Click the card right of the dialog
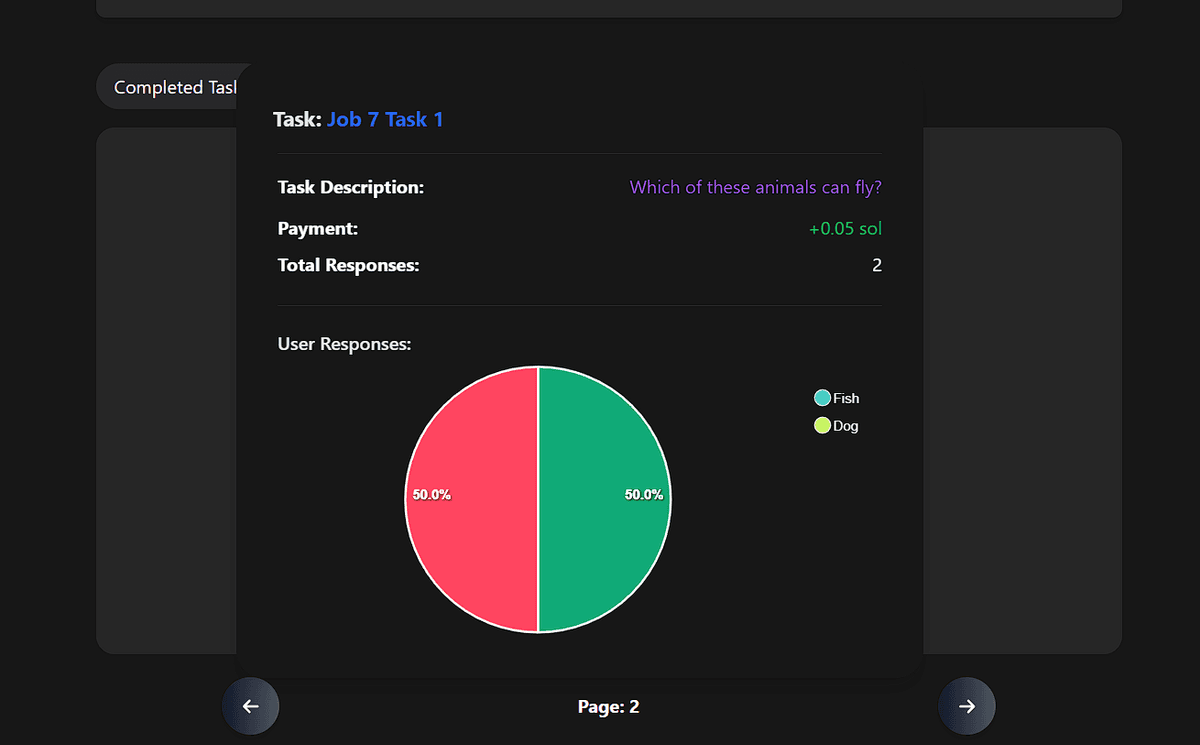The height and width of the screenshot is (745, 1200). 1022,390
